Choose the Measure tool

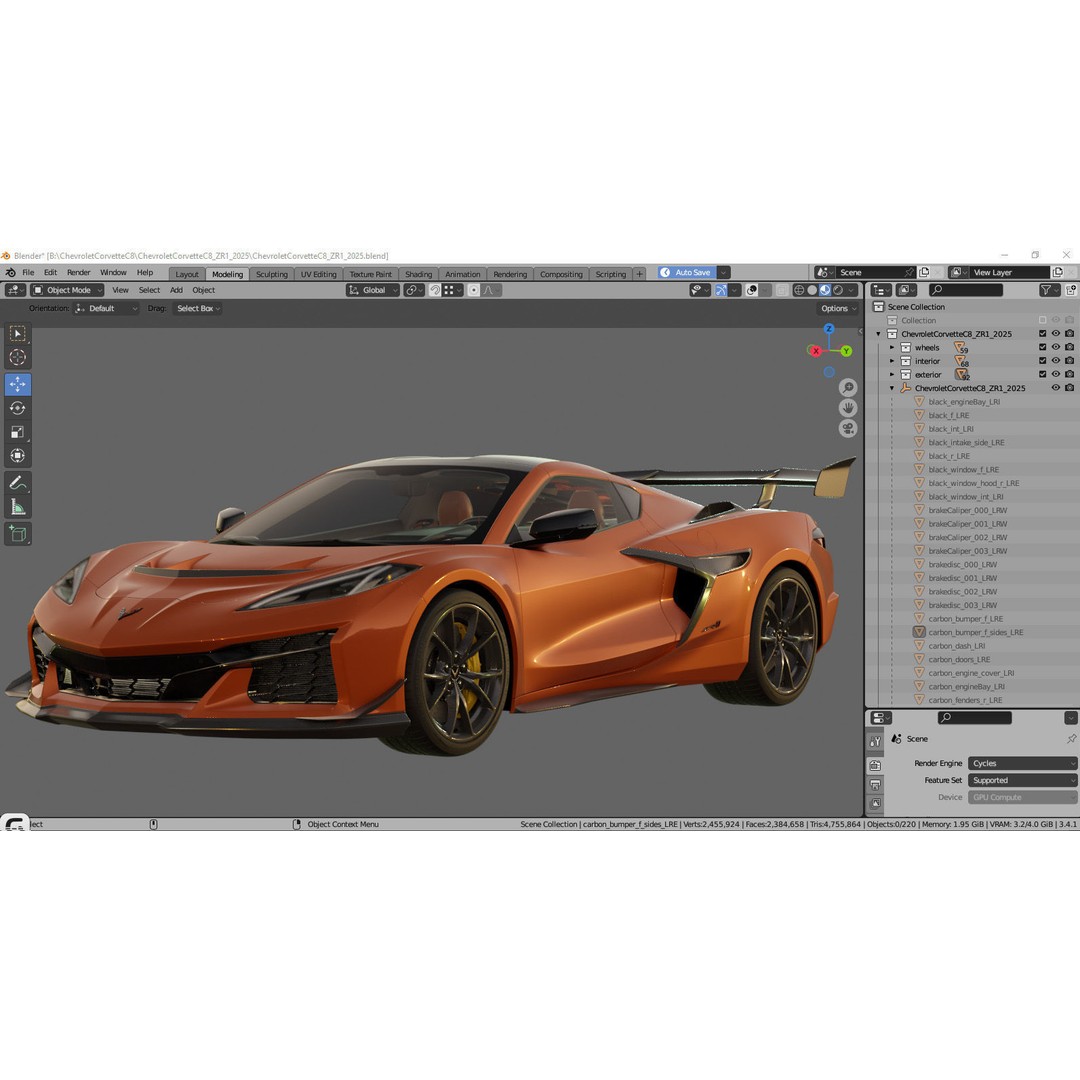[18, 508]
